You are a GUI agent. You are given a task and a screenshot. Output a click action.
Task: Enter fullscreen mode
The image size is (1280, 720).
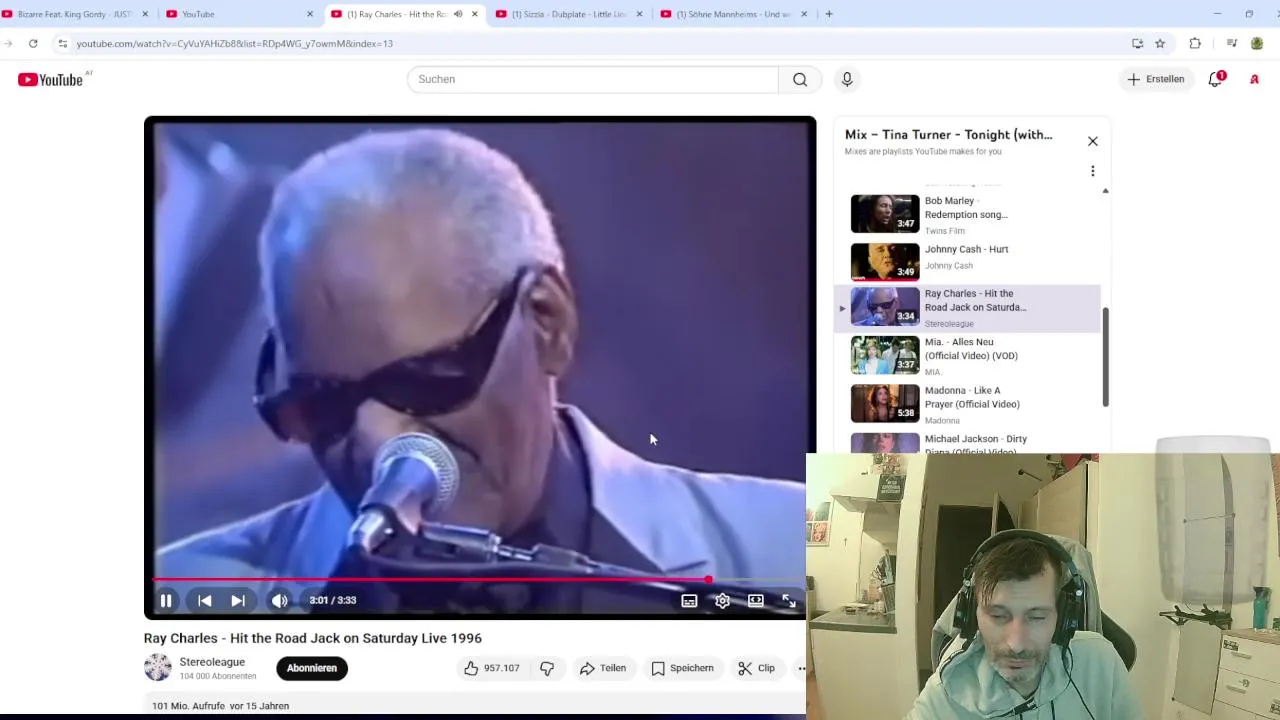(x=789, y=601)
